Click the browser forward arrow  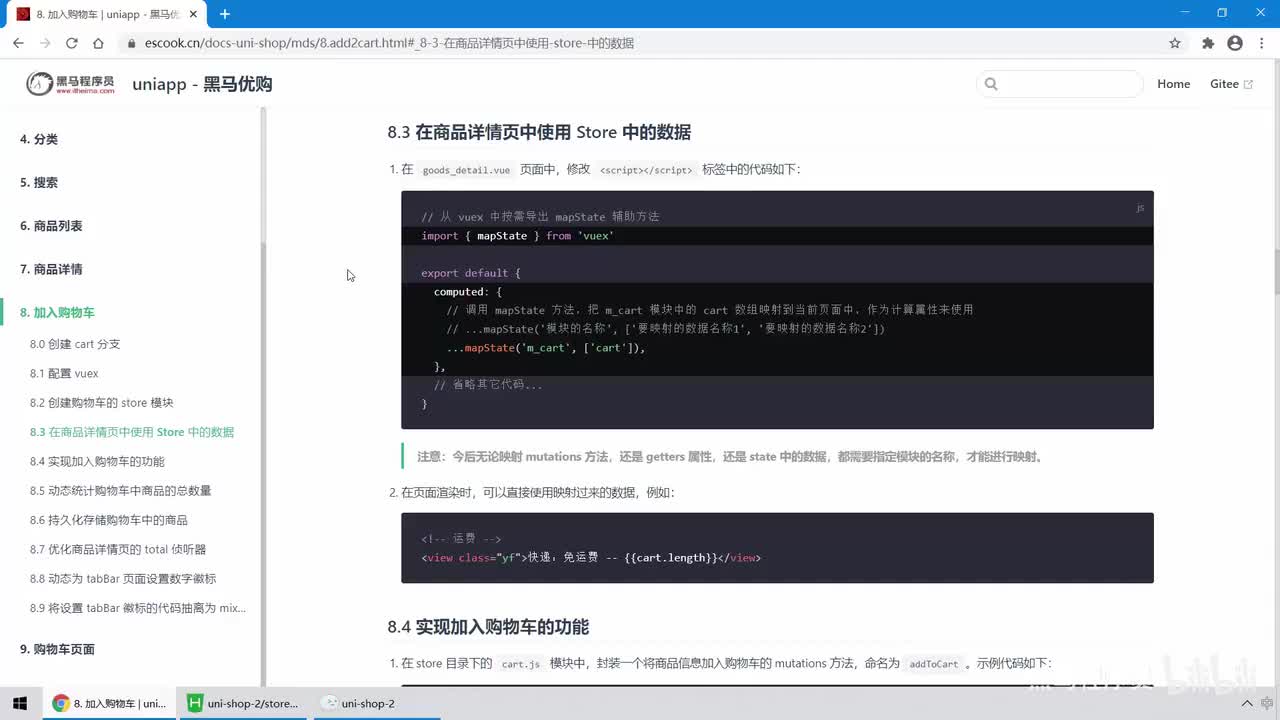click(x=45, y=43)
